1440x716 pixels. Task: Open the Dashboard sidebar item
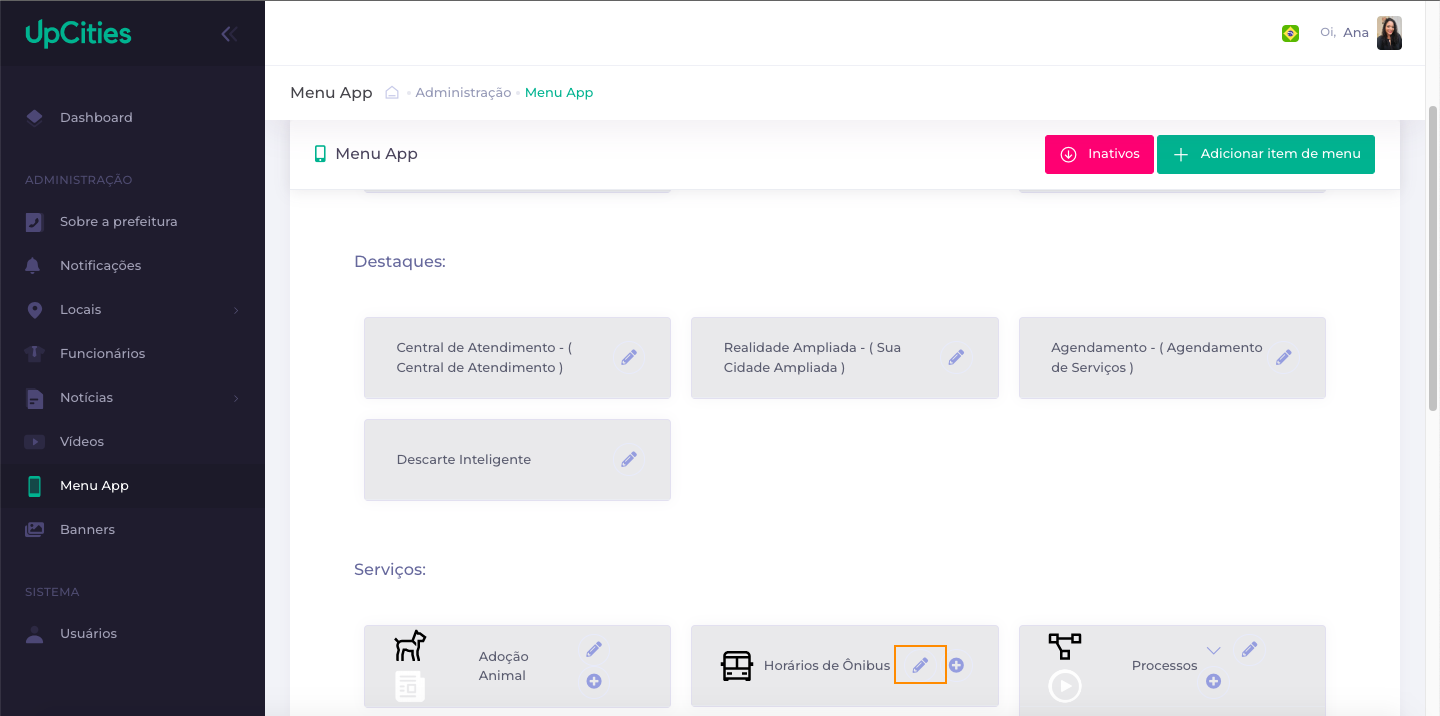tap(132, 117)
